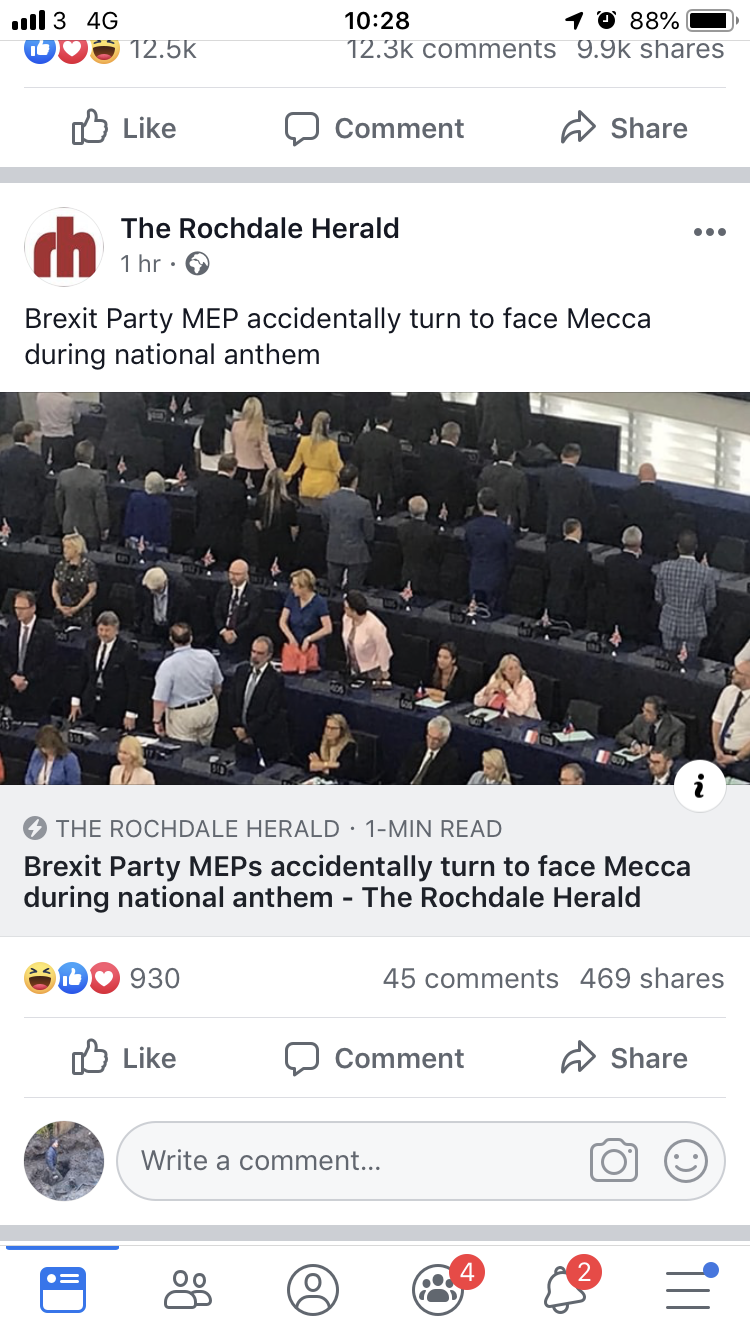Open the Rochdale Herald profile logo
This screenshot has height=1334, width=750.
click(x=64, y=248)
